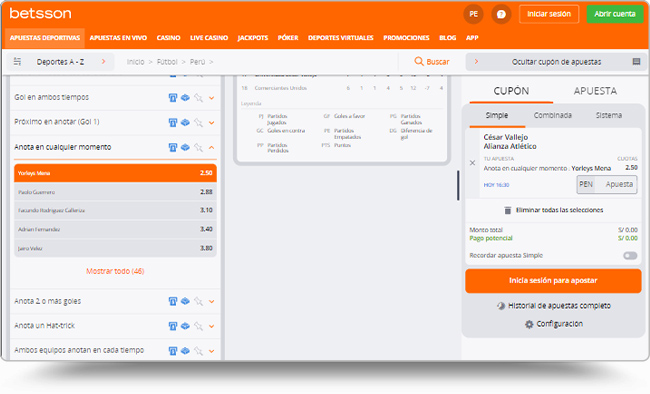The width and height of the screenshot is (650, 394).
Task: Open Casino menu item
Action: pos(168,38)
